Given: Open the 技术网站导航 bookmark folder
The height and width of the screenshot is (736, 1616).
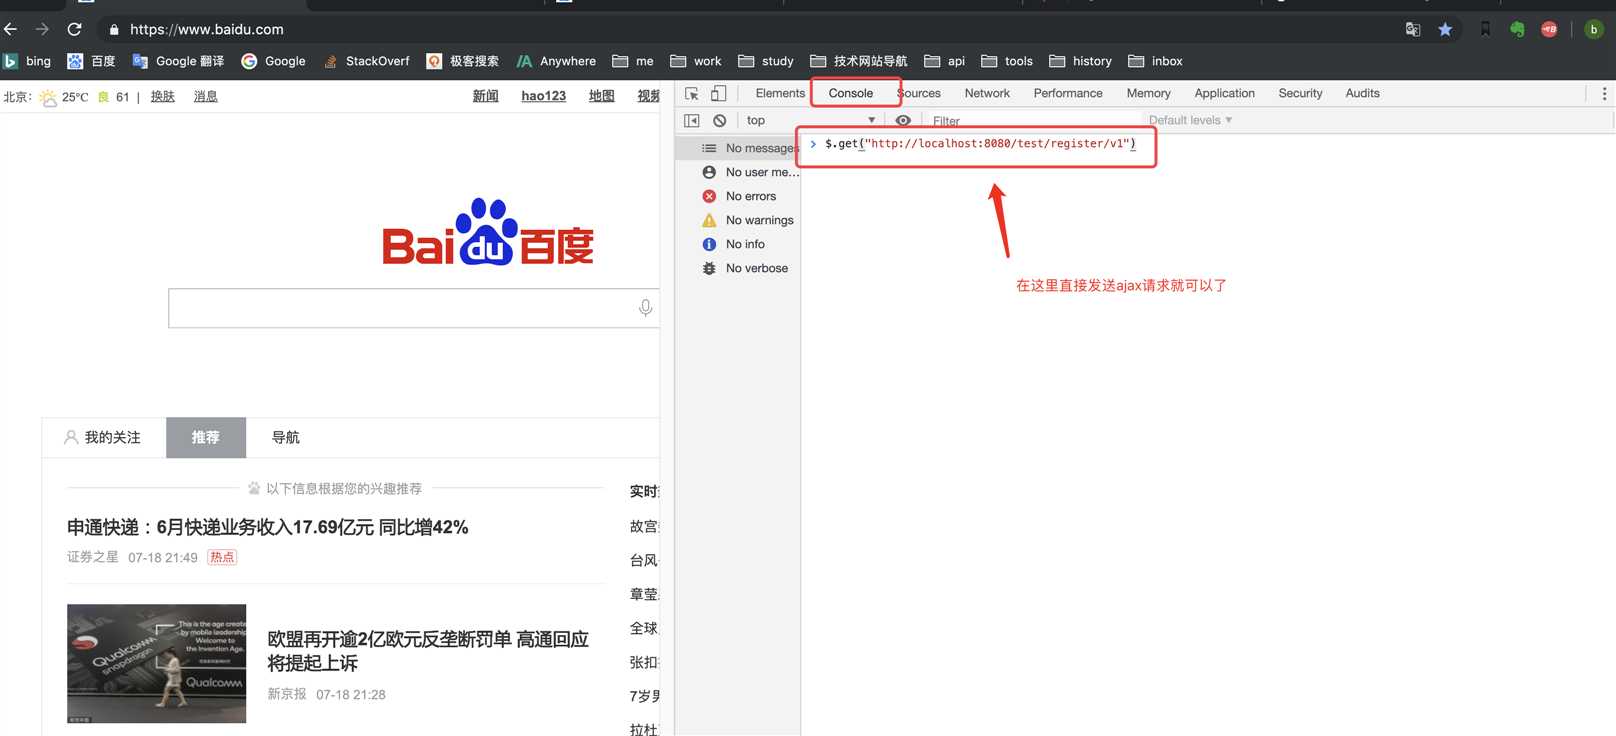Looking at the screenshot, I should click(x=859, y=61).
